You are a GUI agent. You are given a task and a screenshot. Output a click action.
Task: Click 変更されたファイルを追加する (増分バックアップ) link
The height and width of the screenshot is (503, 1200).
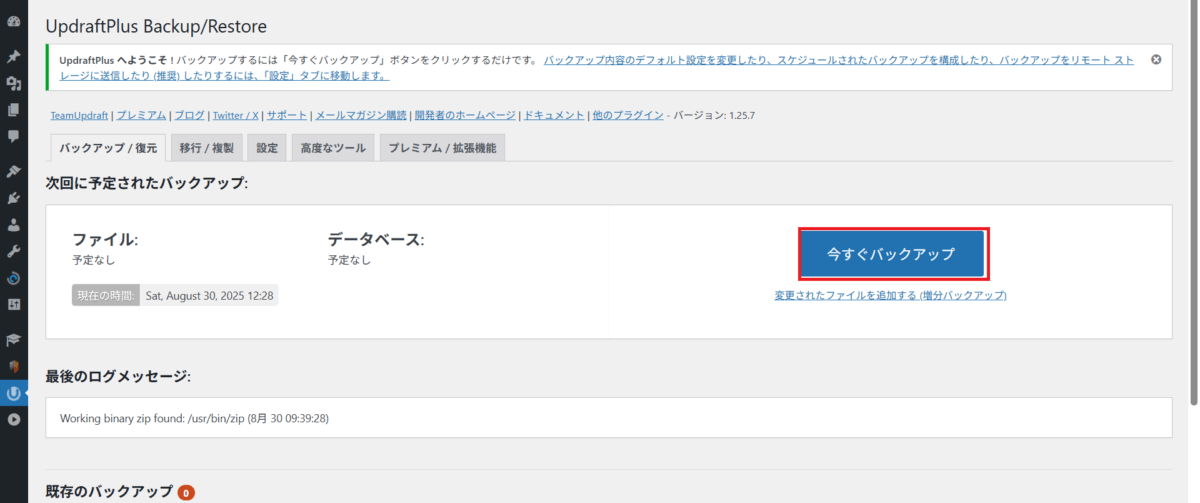point(890,296)
